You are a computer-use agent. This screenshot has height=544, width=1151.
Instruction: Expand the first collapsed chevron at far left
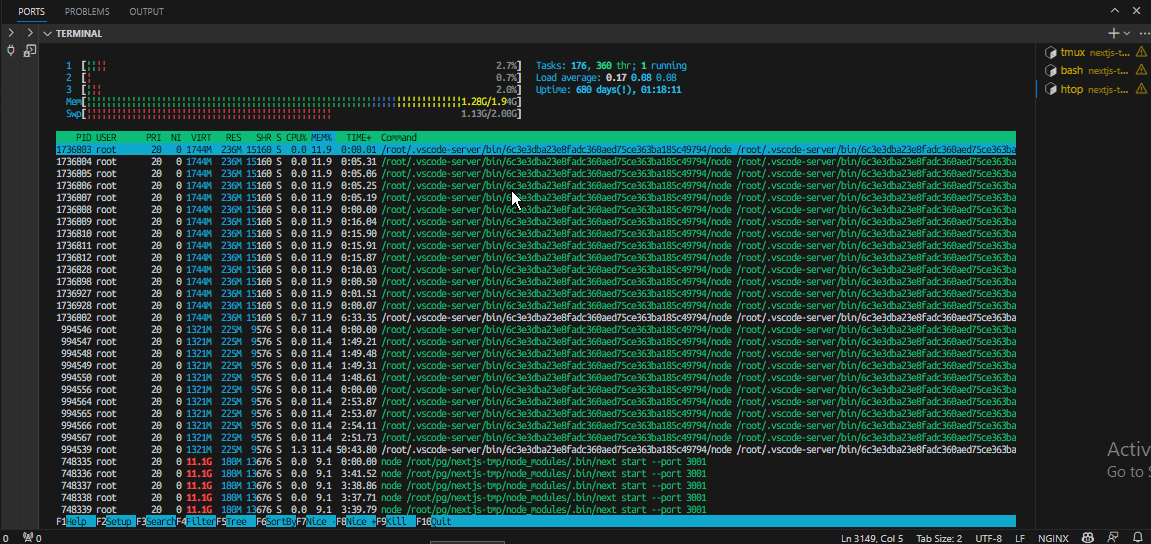tap(11, 34)
